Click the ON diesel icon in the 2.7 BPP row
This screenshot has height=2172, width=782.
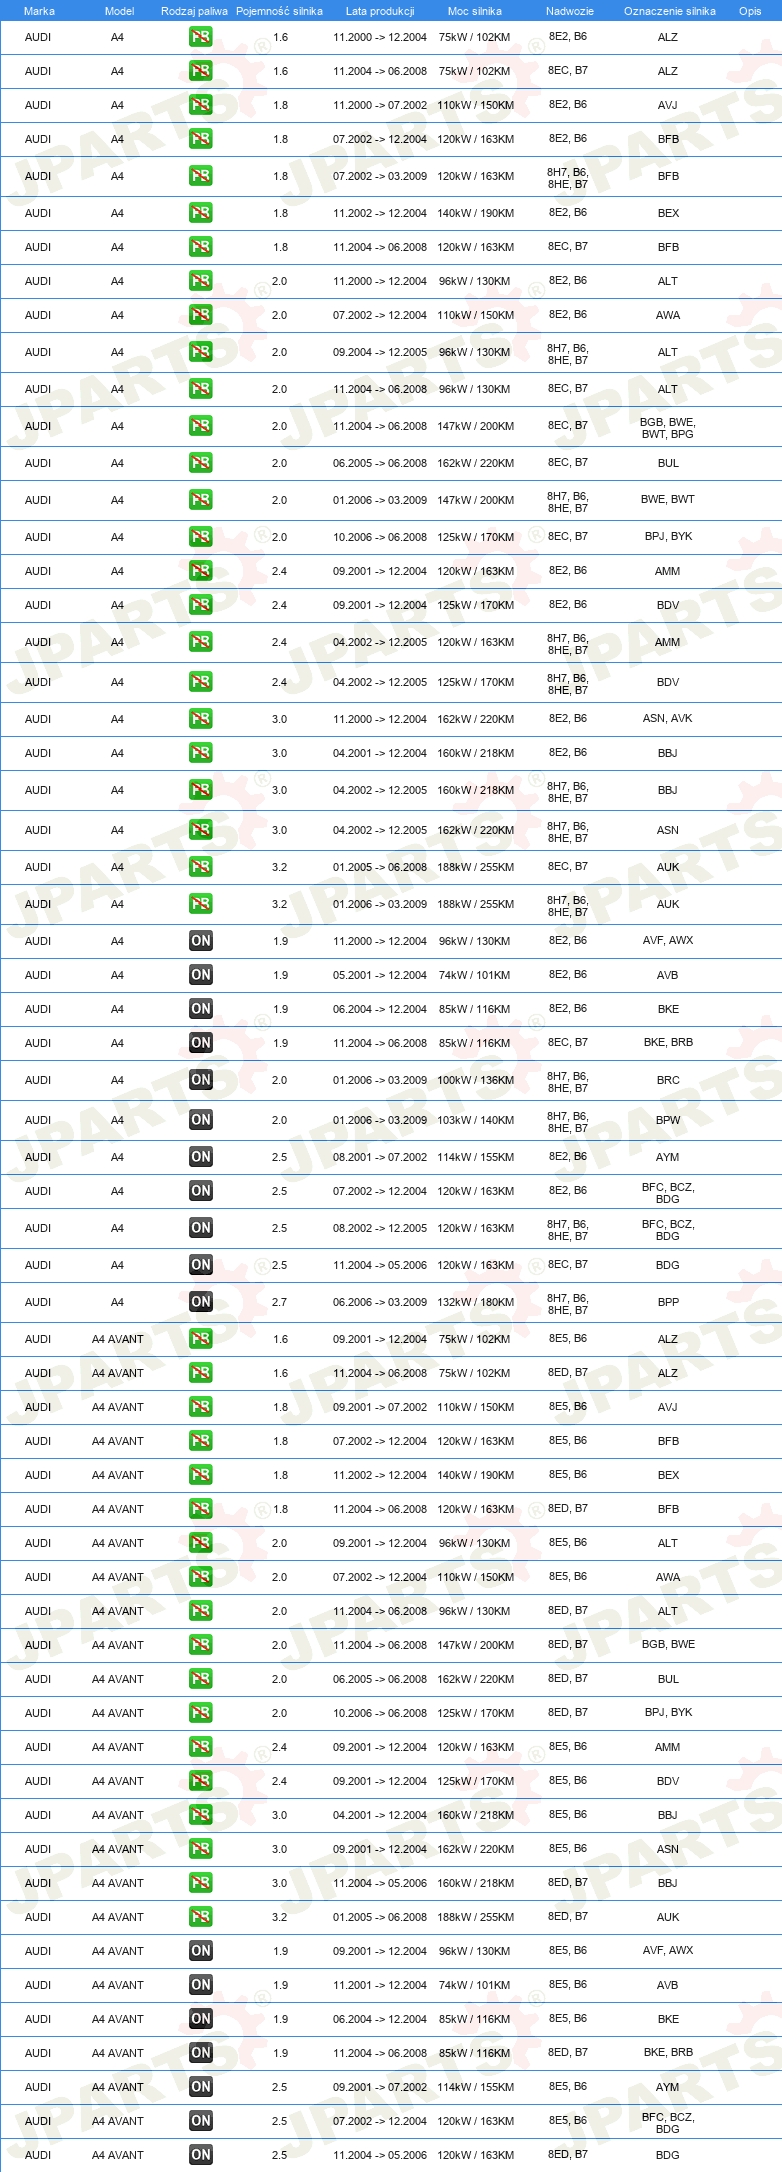[x=201, y=1302]
